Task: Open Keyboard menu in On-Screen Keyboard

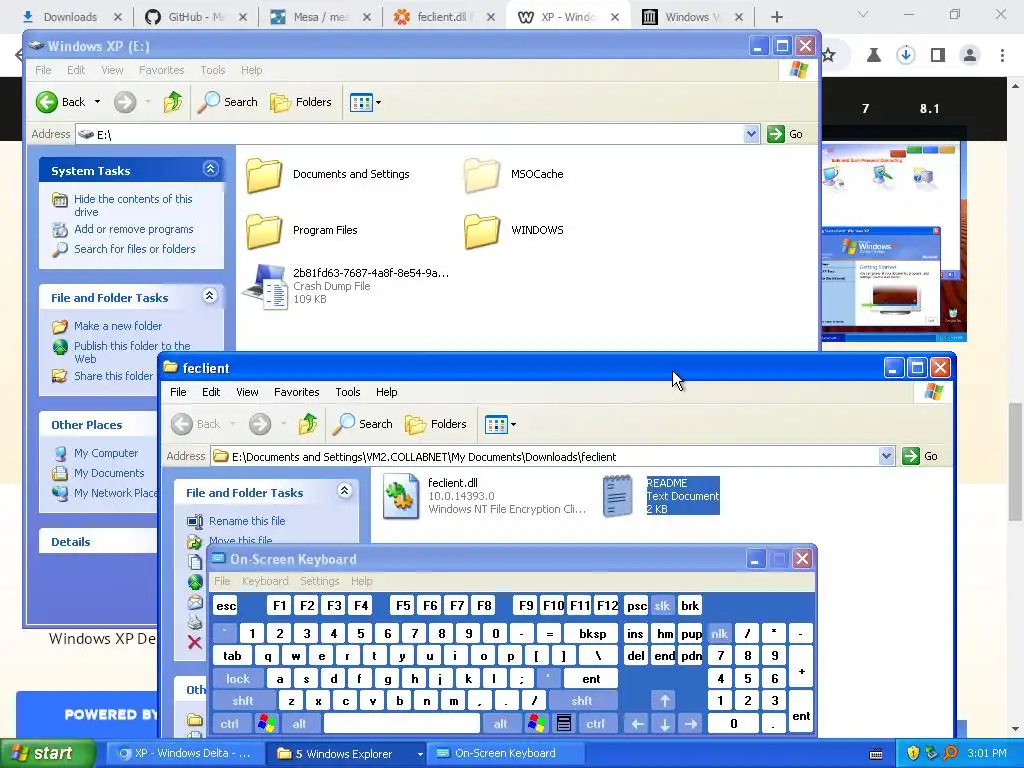Action: [x=264, y=581]
